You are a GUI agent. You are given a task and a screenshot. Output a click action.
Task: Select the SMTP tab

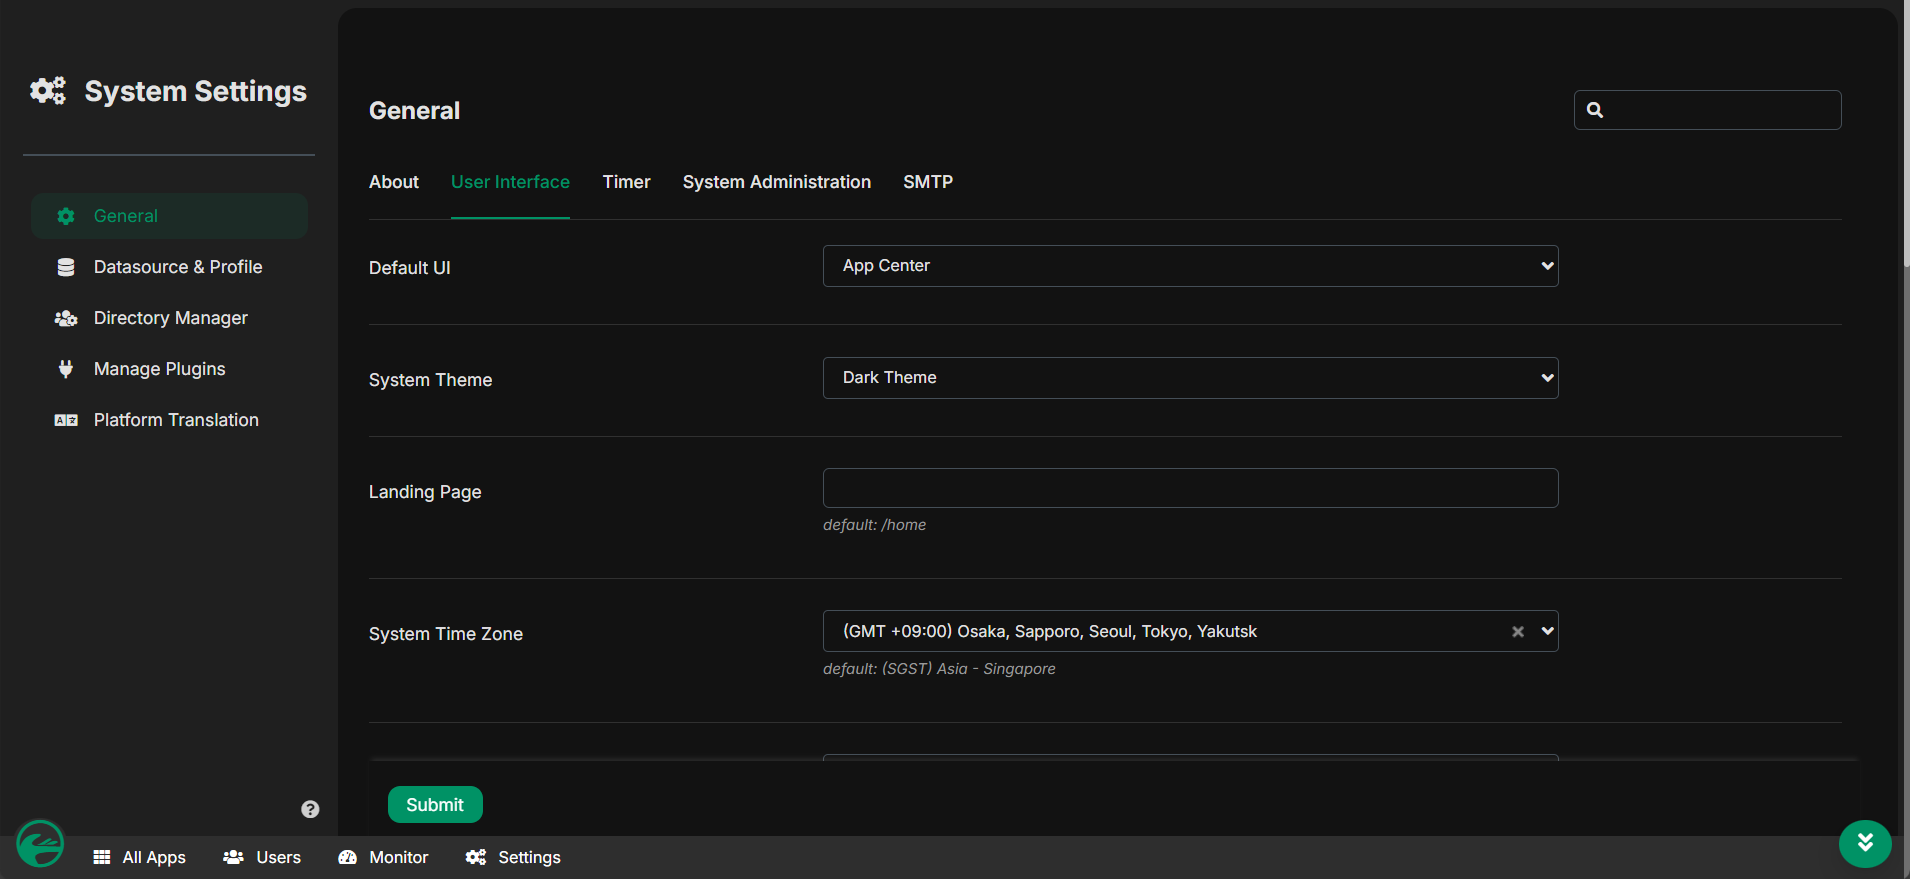[927, 182]
